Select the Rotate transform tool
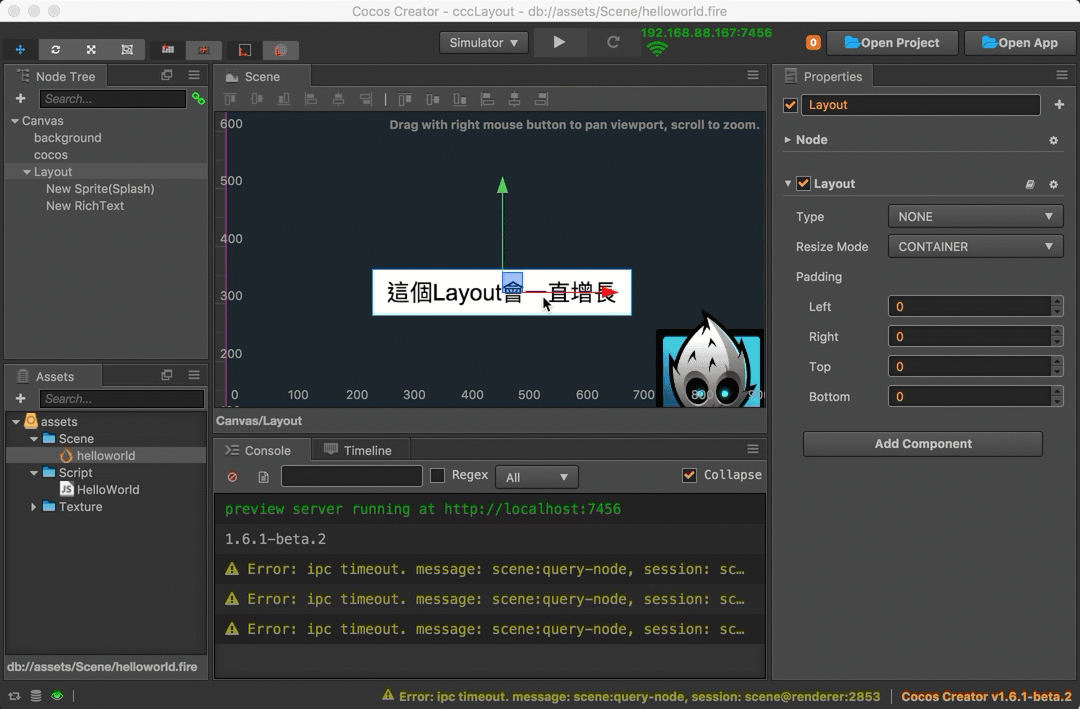The height and width of the screenshot is (709, 1080). pyautogui.click(x=56, y=50)
